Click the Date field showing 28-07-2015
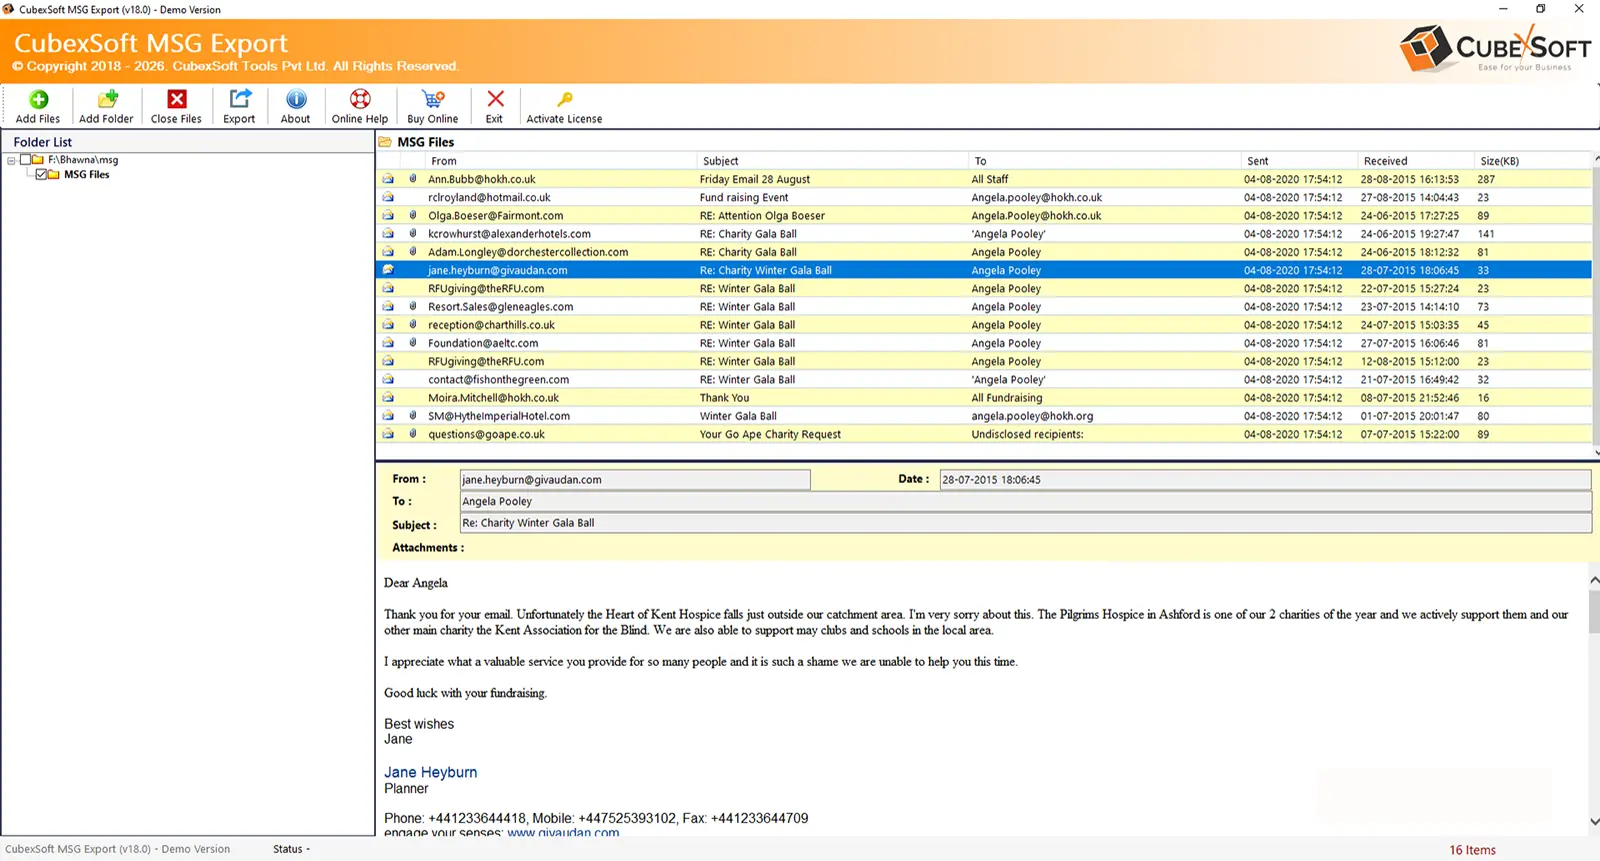The image size is (1600, 861). tap(1265, 480)
